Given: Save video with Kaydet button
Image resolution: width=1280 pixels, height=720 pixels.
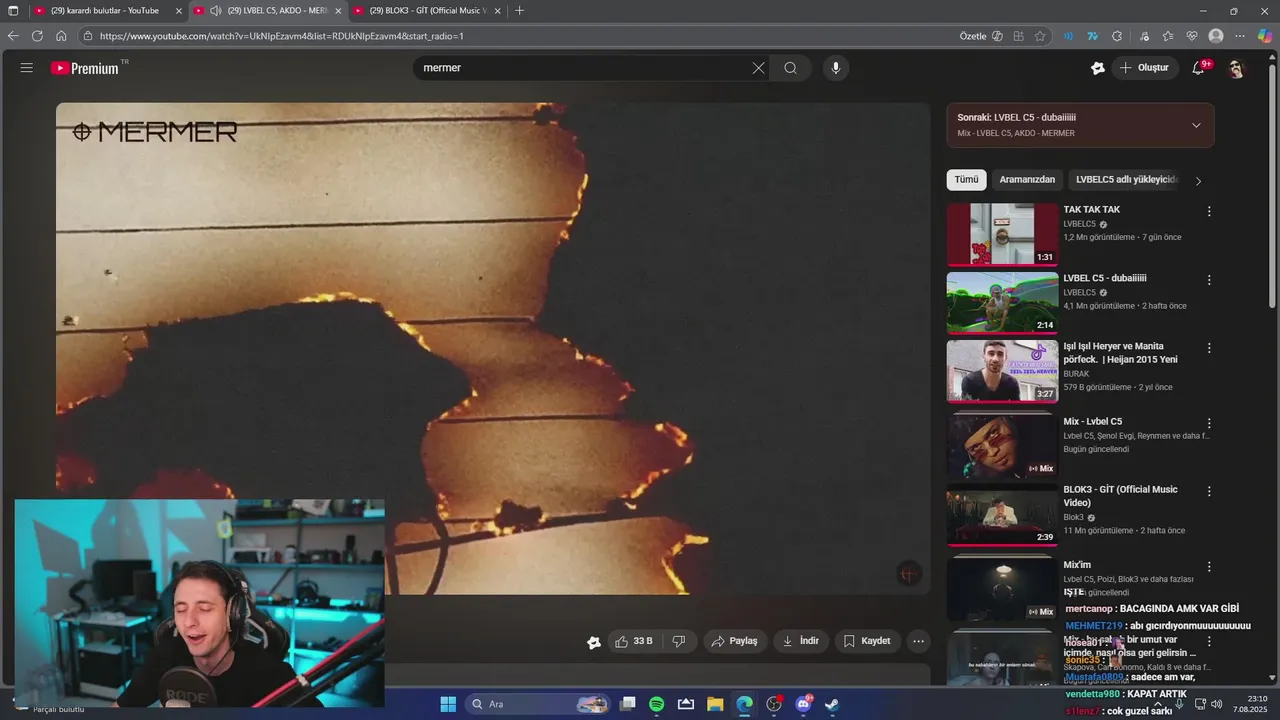Looking at the screenshot, I should [x=866, y=641].
